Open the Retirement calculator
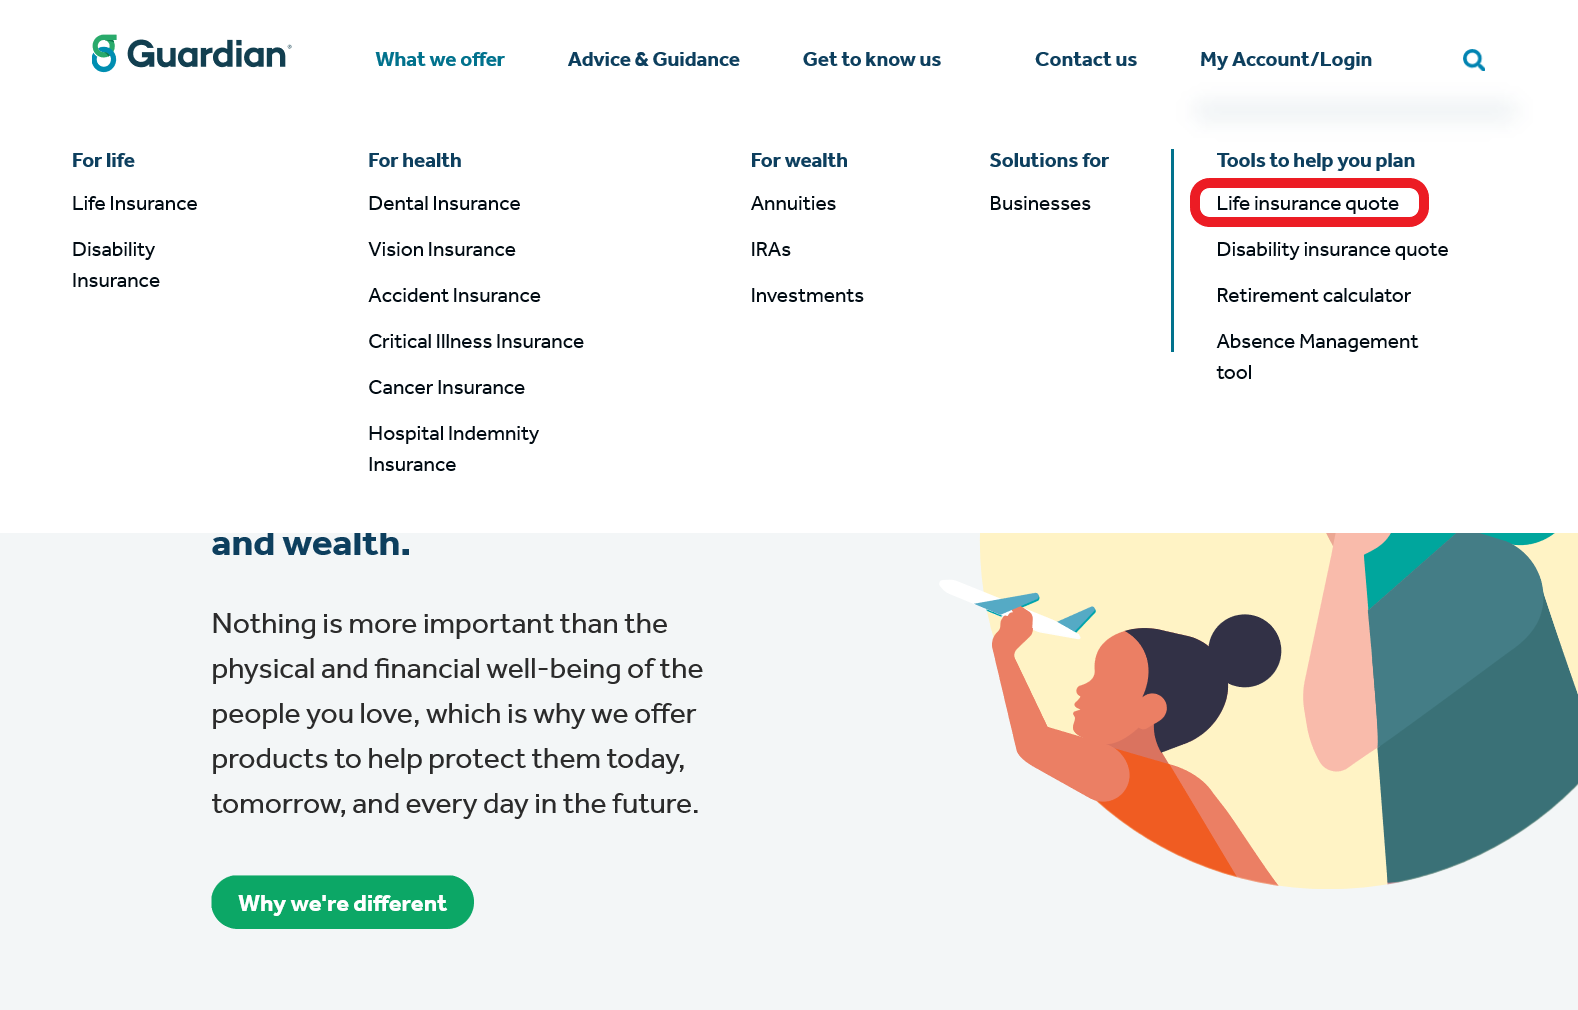The height and width of the screenshot is (1010, 1578). pyautogui.click(x=1313, y=295)
